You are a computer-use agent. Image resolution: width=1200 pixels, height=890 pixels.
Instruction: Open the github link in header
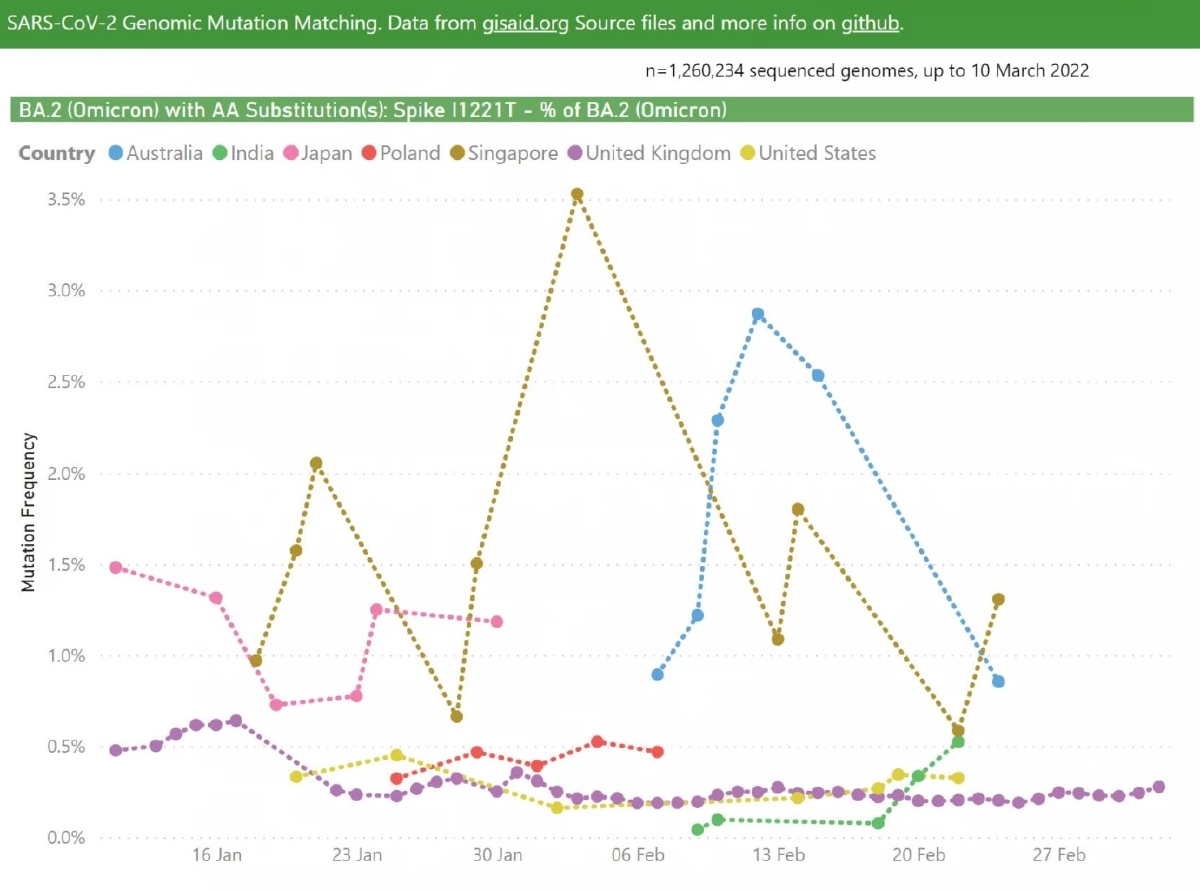(x=871, y=23)
